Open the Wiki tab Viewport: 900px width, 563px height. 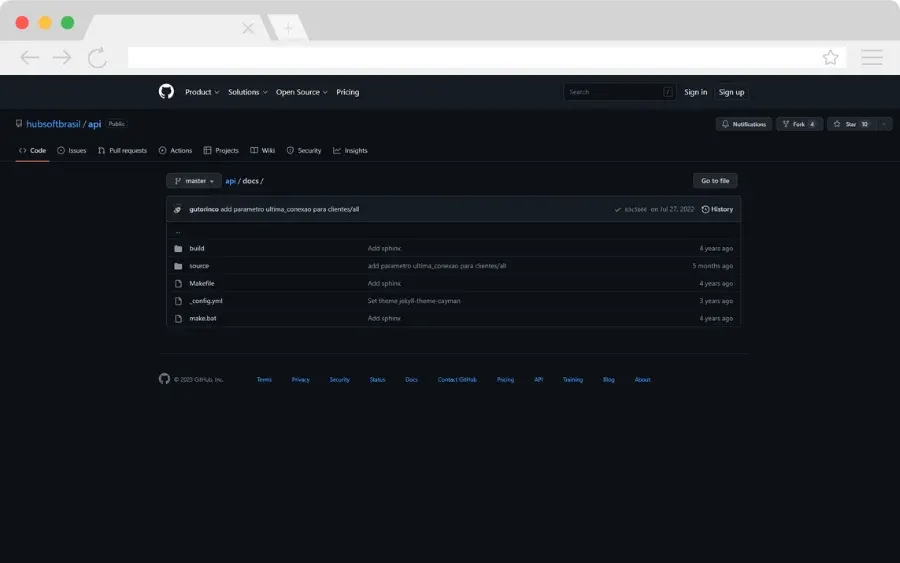coord(262,150)
